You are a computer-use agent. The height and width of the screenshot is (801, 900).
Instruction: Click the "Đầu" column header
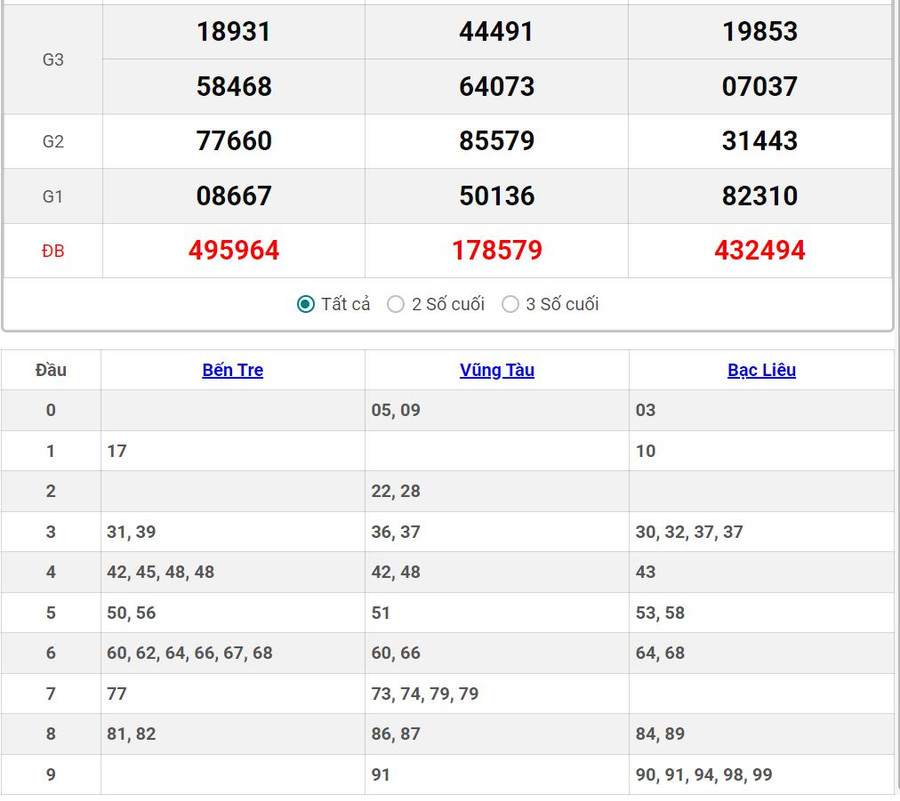point(51,370)
